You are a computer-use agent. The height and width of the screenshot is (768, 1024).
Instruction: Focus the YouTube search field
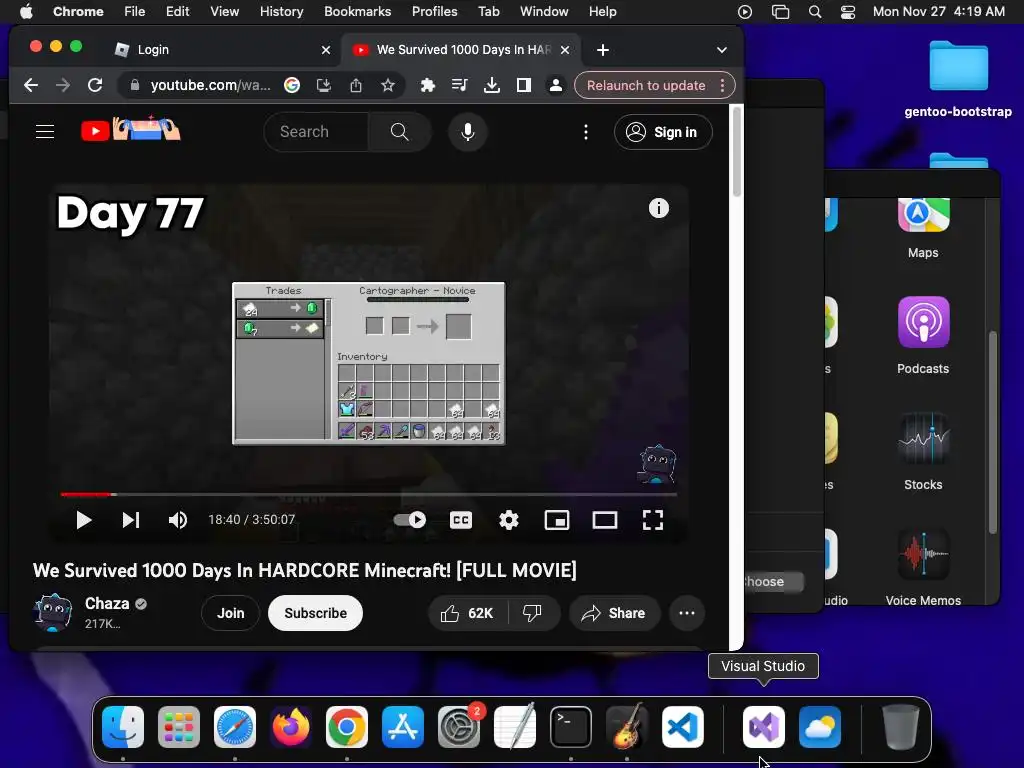tap(316, 132)
